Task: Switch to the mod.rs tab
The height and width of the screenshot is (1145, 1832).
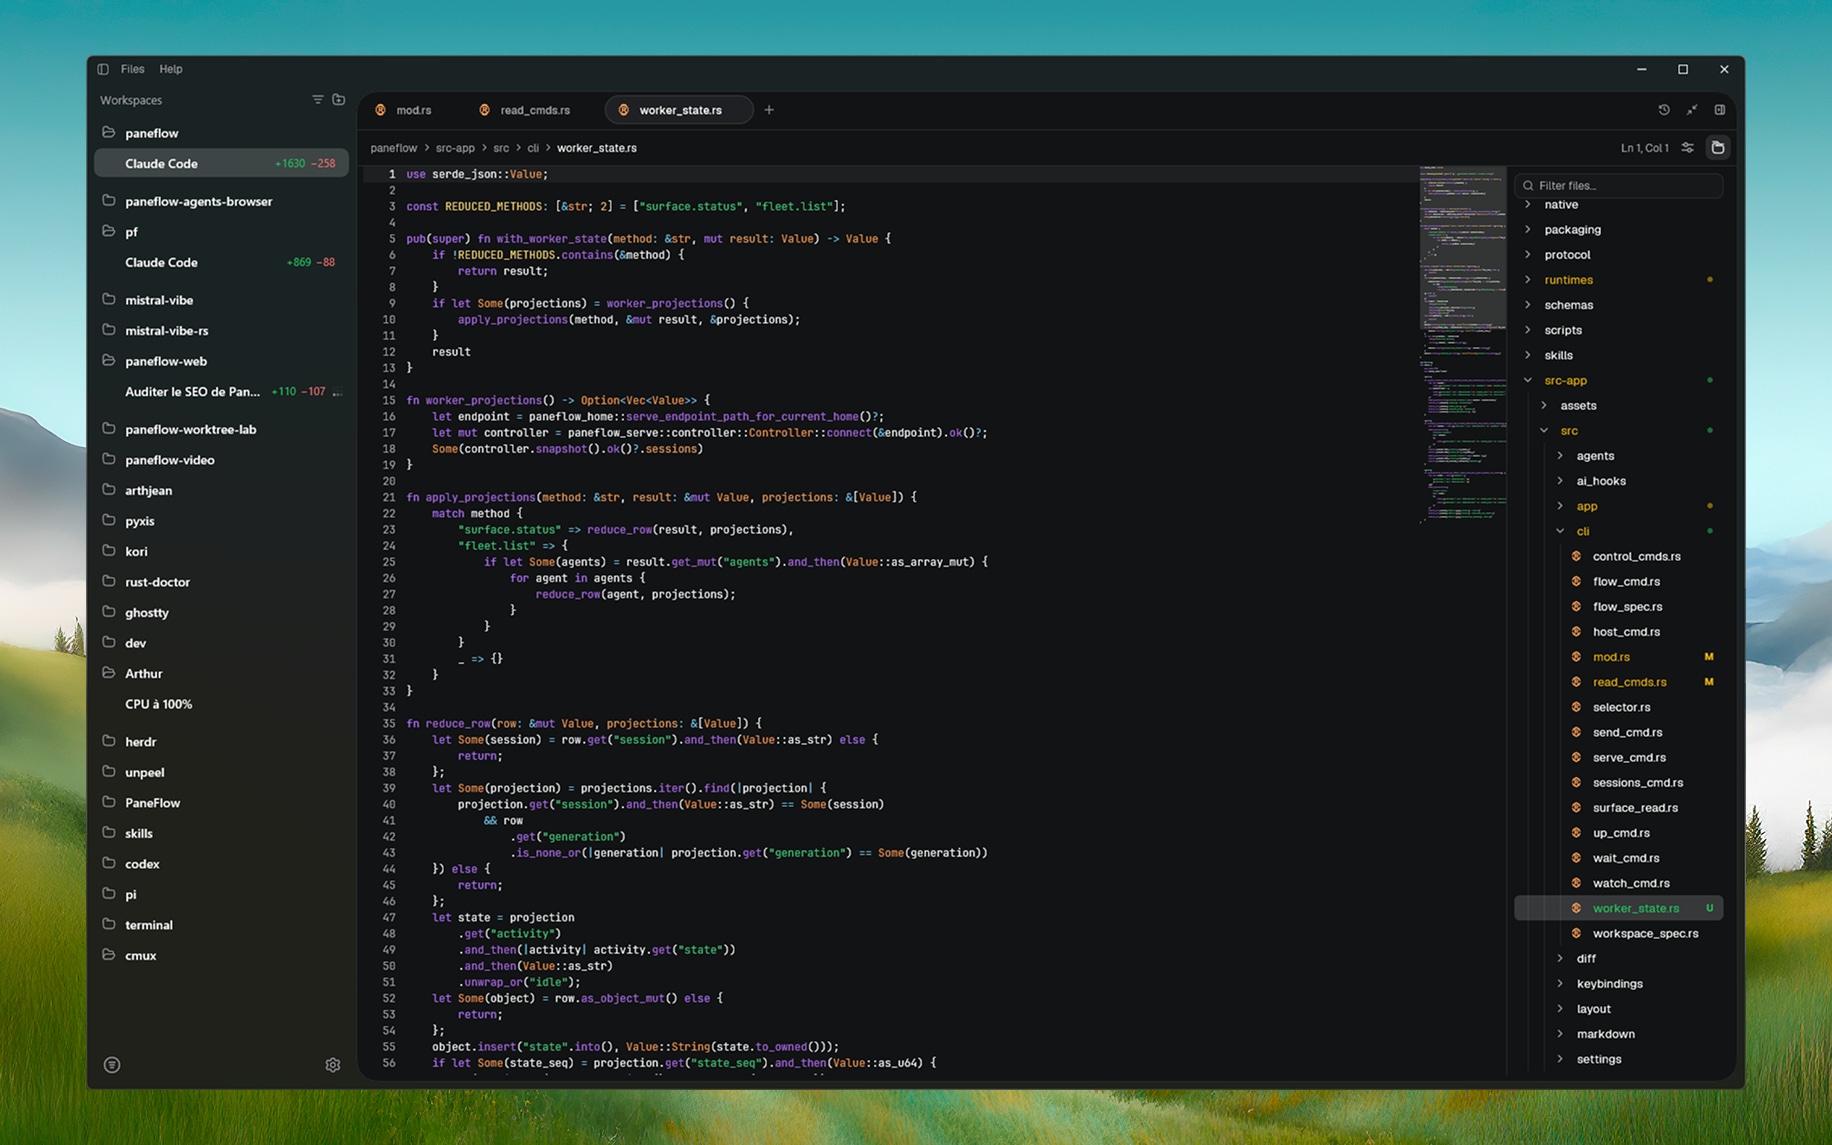Action: [404, 110]
